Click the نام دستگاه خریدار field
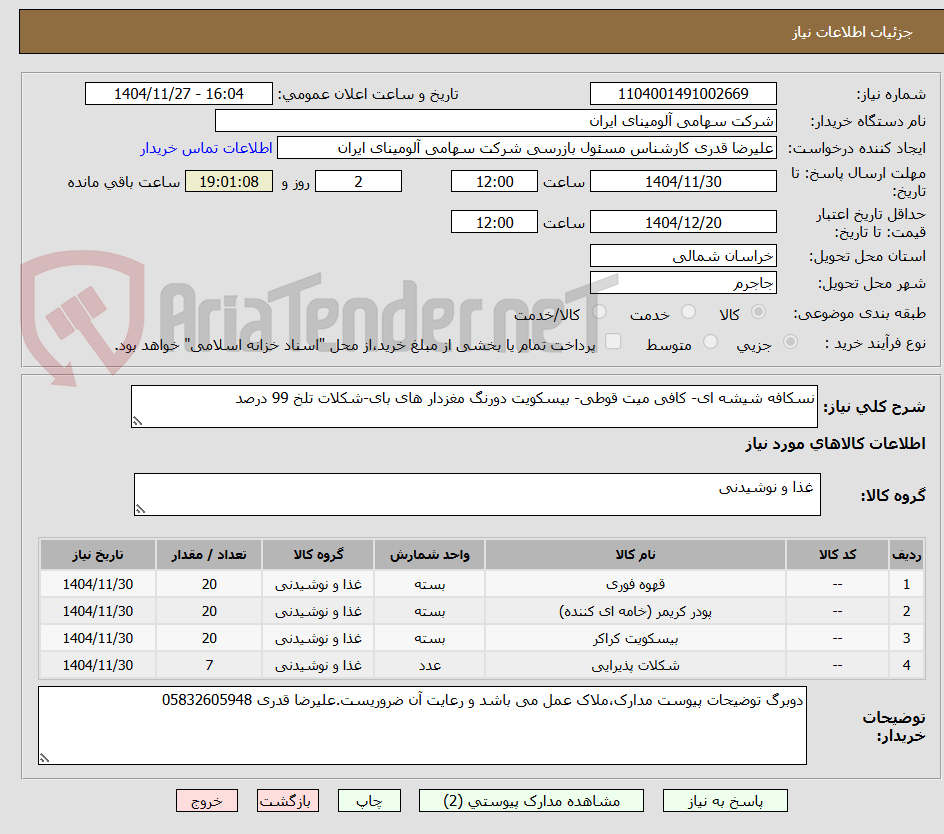Image resolution: width=944 pixels, height=834 pixels. tap(495, 121)
